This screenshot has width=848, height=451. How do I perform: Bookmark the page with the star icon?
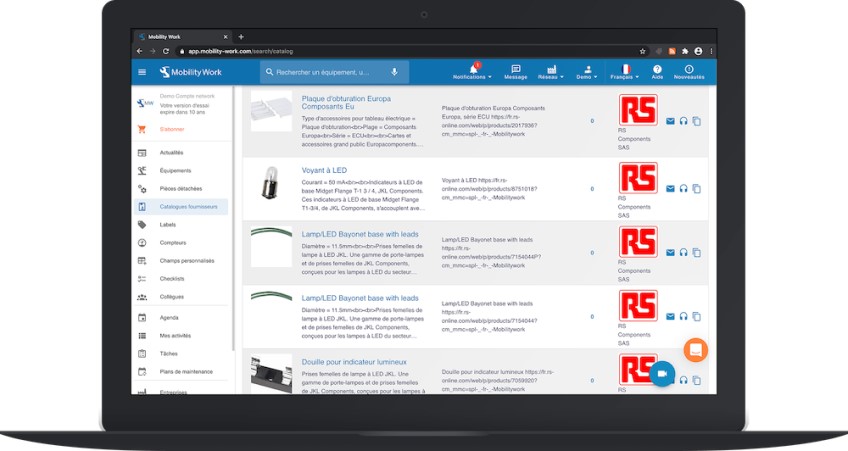coord(642,51)
